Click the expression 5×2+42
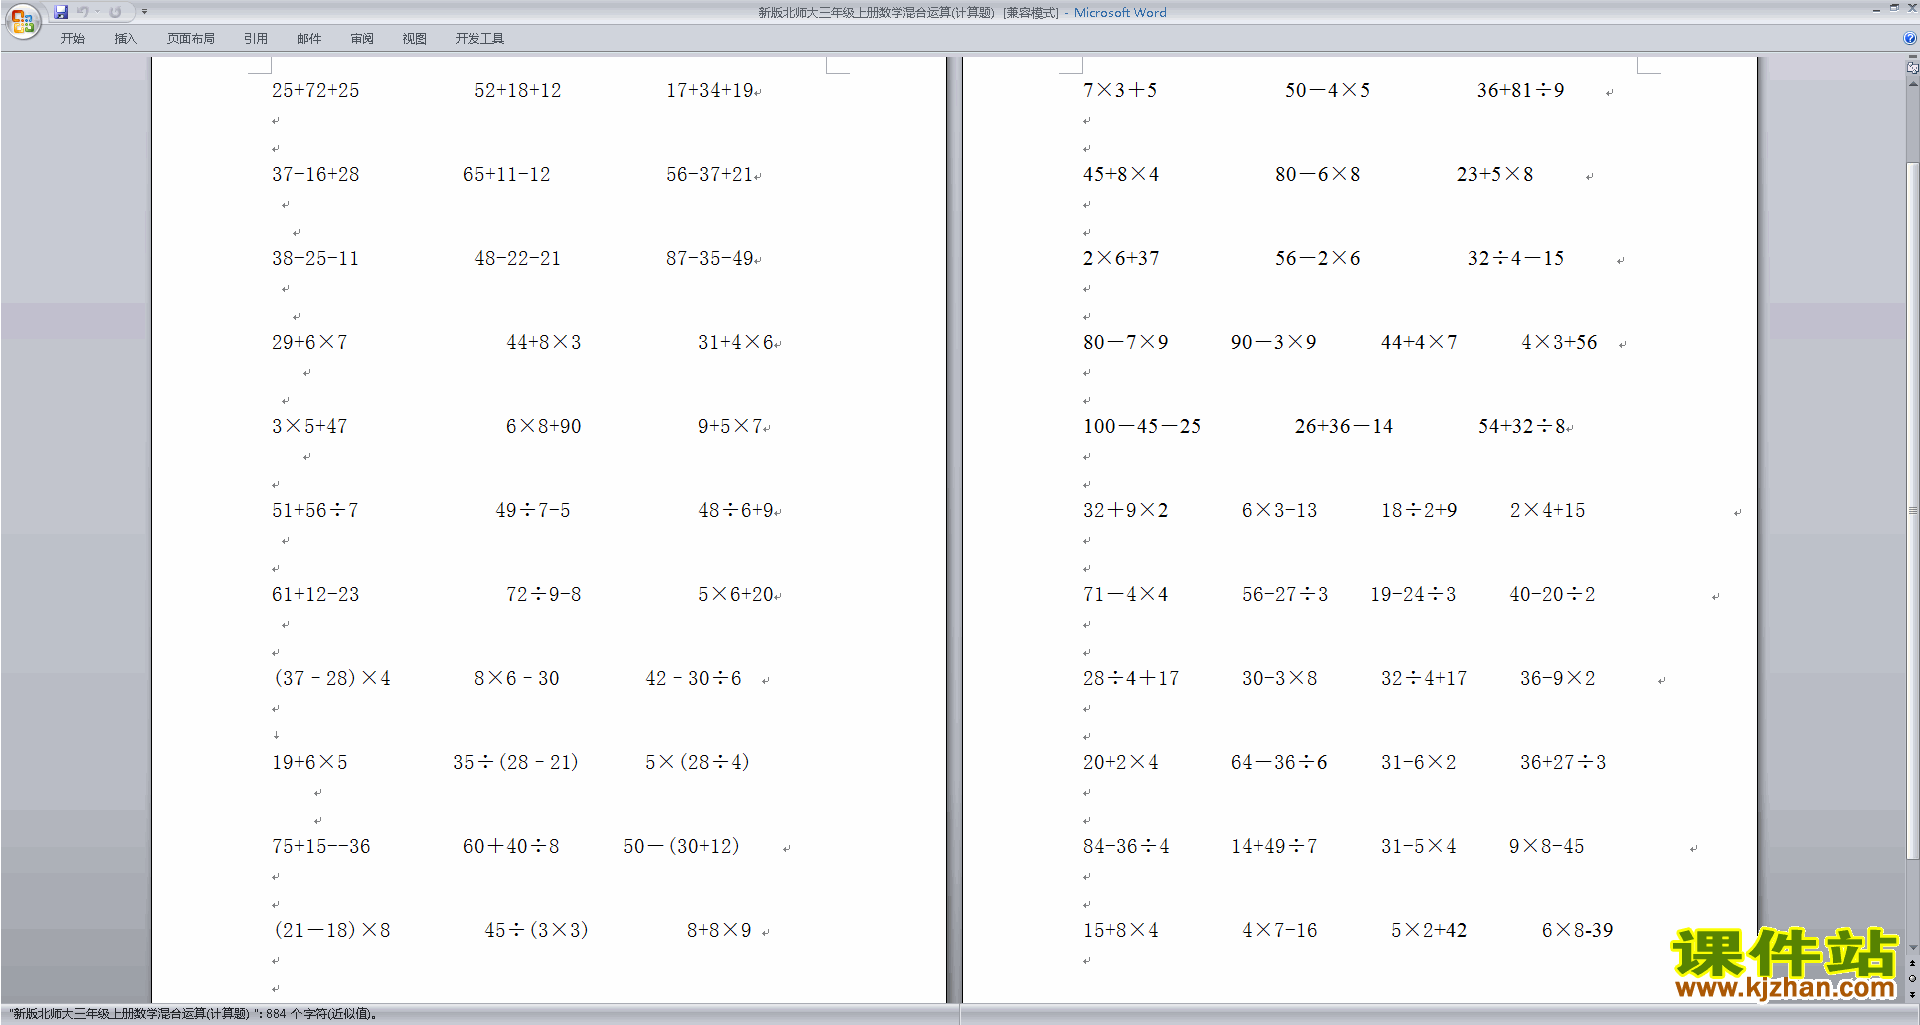Image resolution: width=1920 pixels, height=1025 pixels. click(1429, 930)
